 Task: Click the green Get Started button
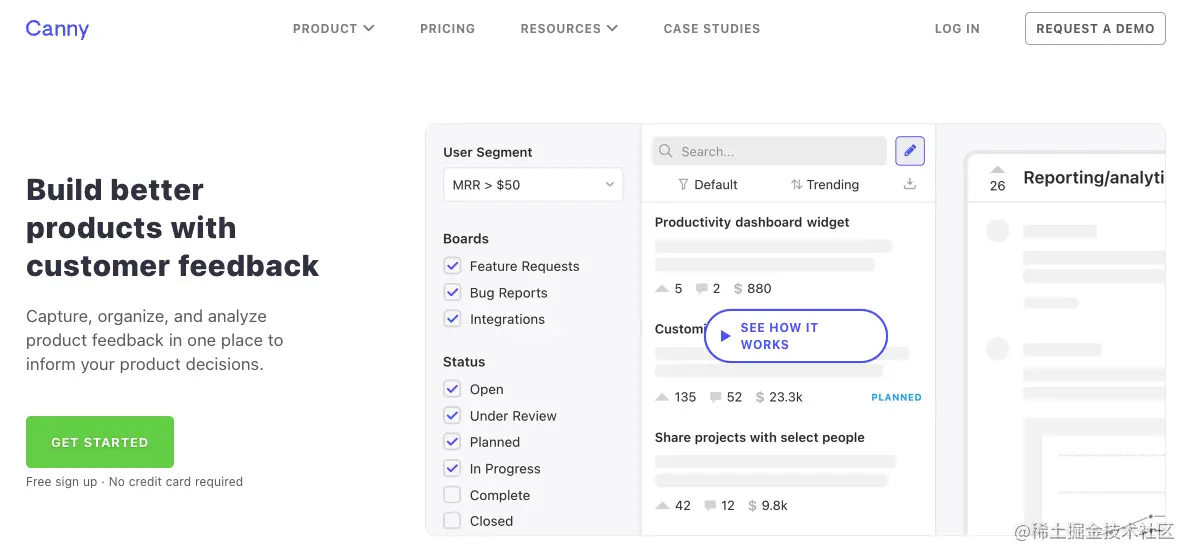coord(100,442)
